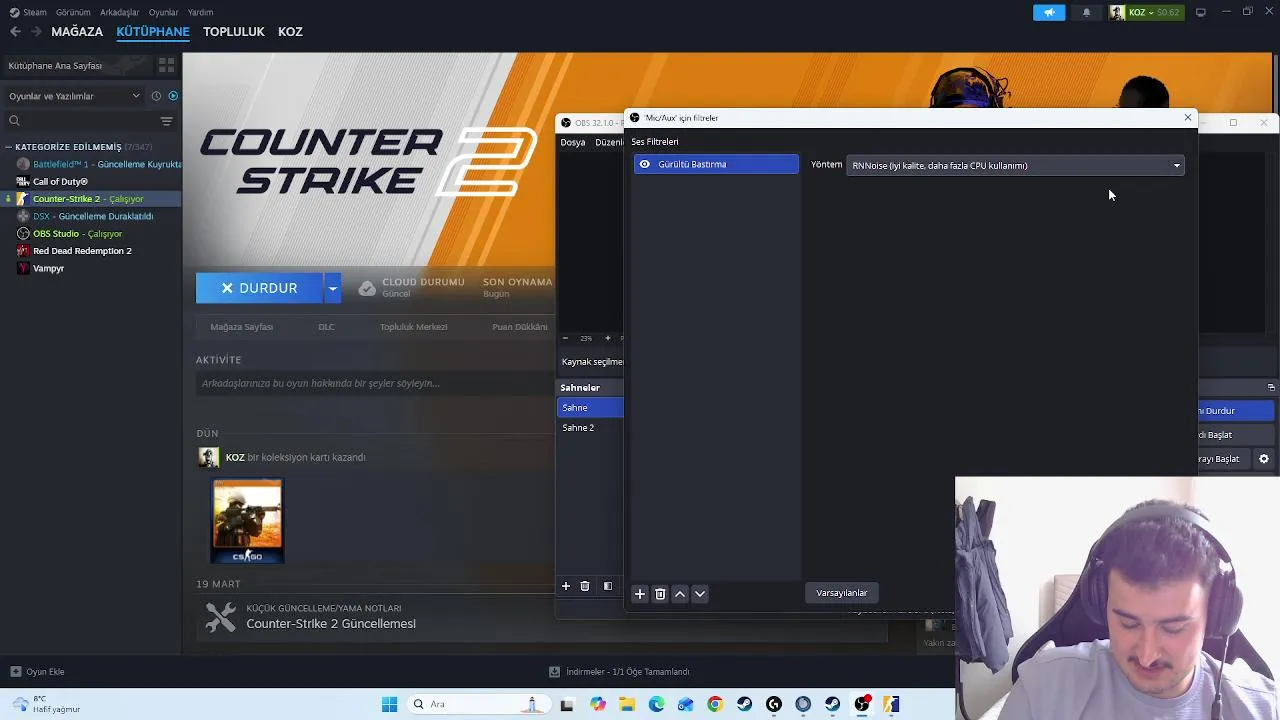The image size is (1280, 720).
Task: Open Counter-Strike 2 taskbar icon
Action: click(x=890, y=704)
